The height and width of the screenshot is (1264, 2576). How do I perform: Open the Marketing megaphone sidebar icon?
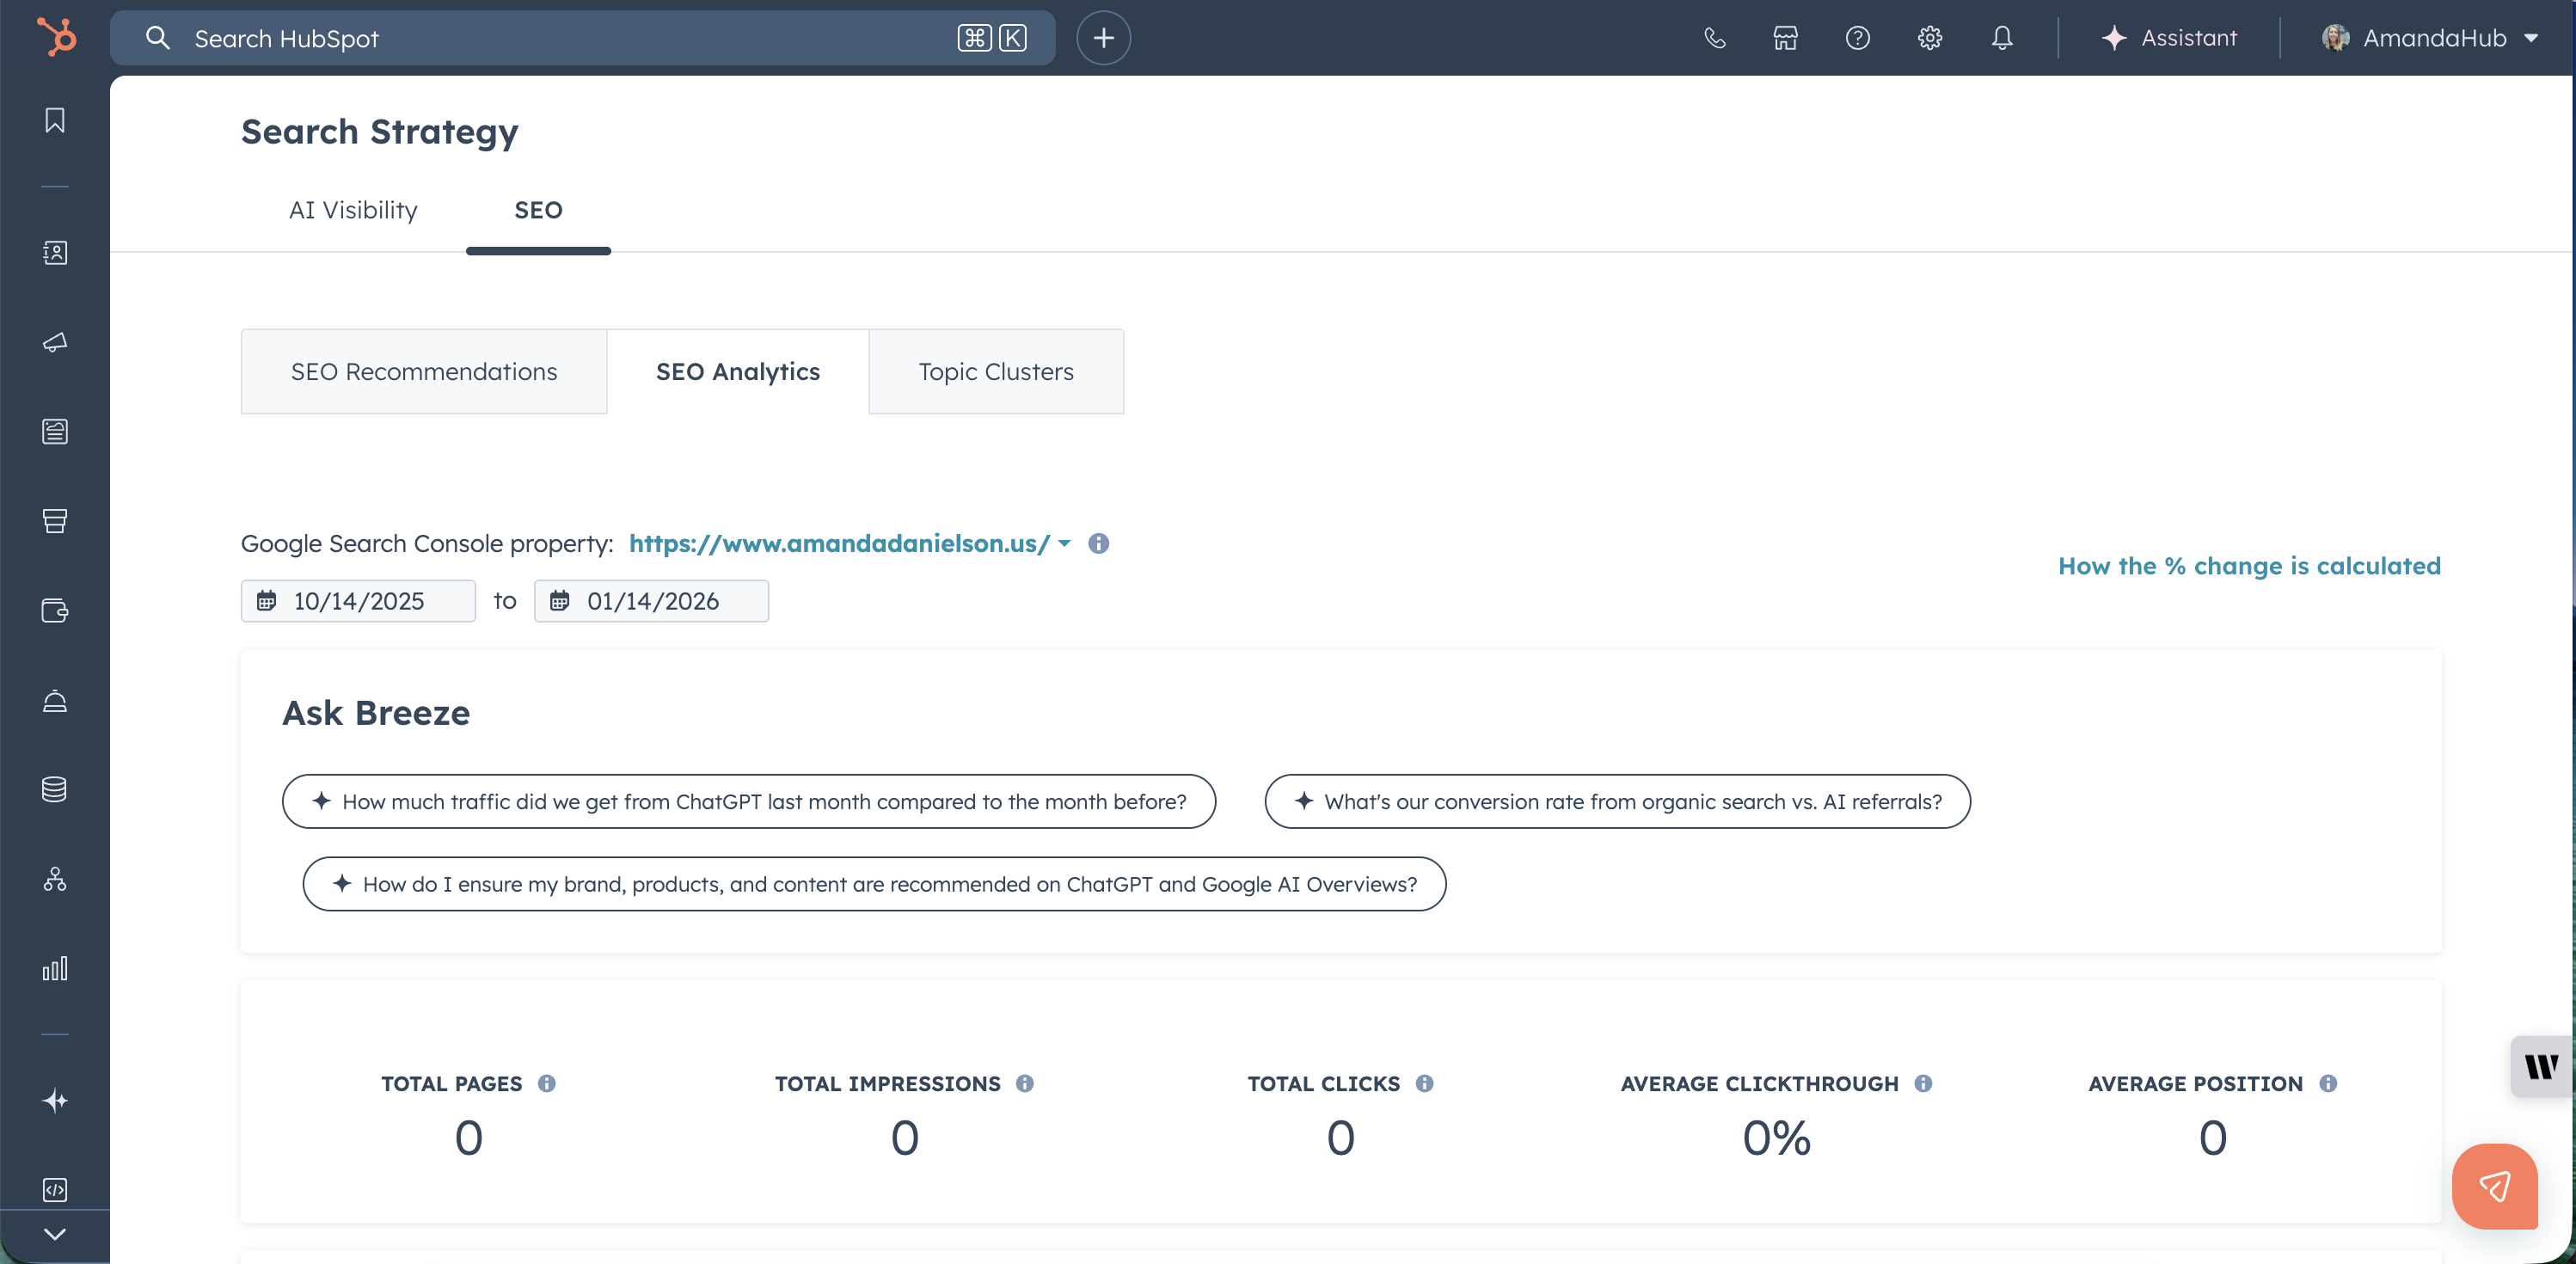pyautogui.click(x=55, y=343)
